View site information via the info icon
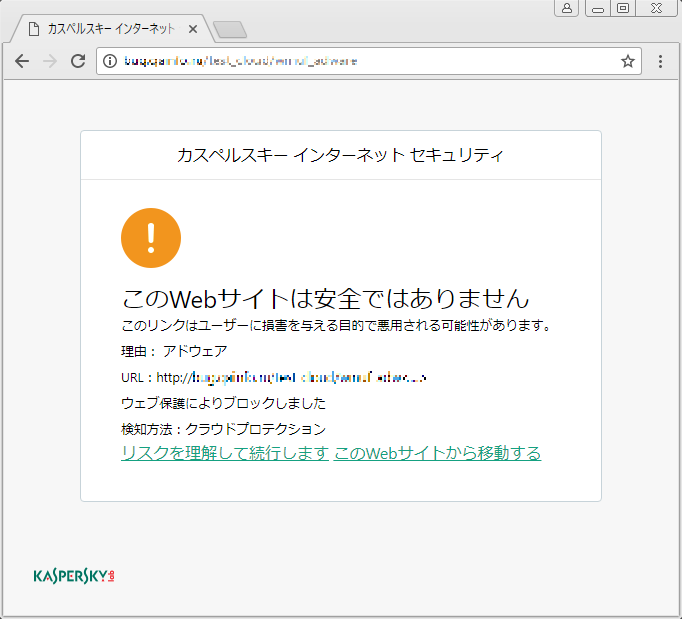Image resolution: width=685 pixels, height=622 pixels. tap(110, 61)
